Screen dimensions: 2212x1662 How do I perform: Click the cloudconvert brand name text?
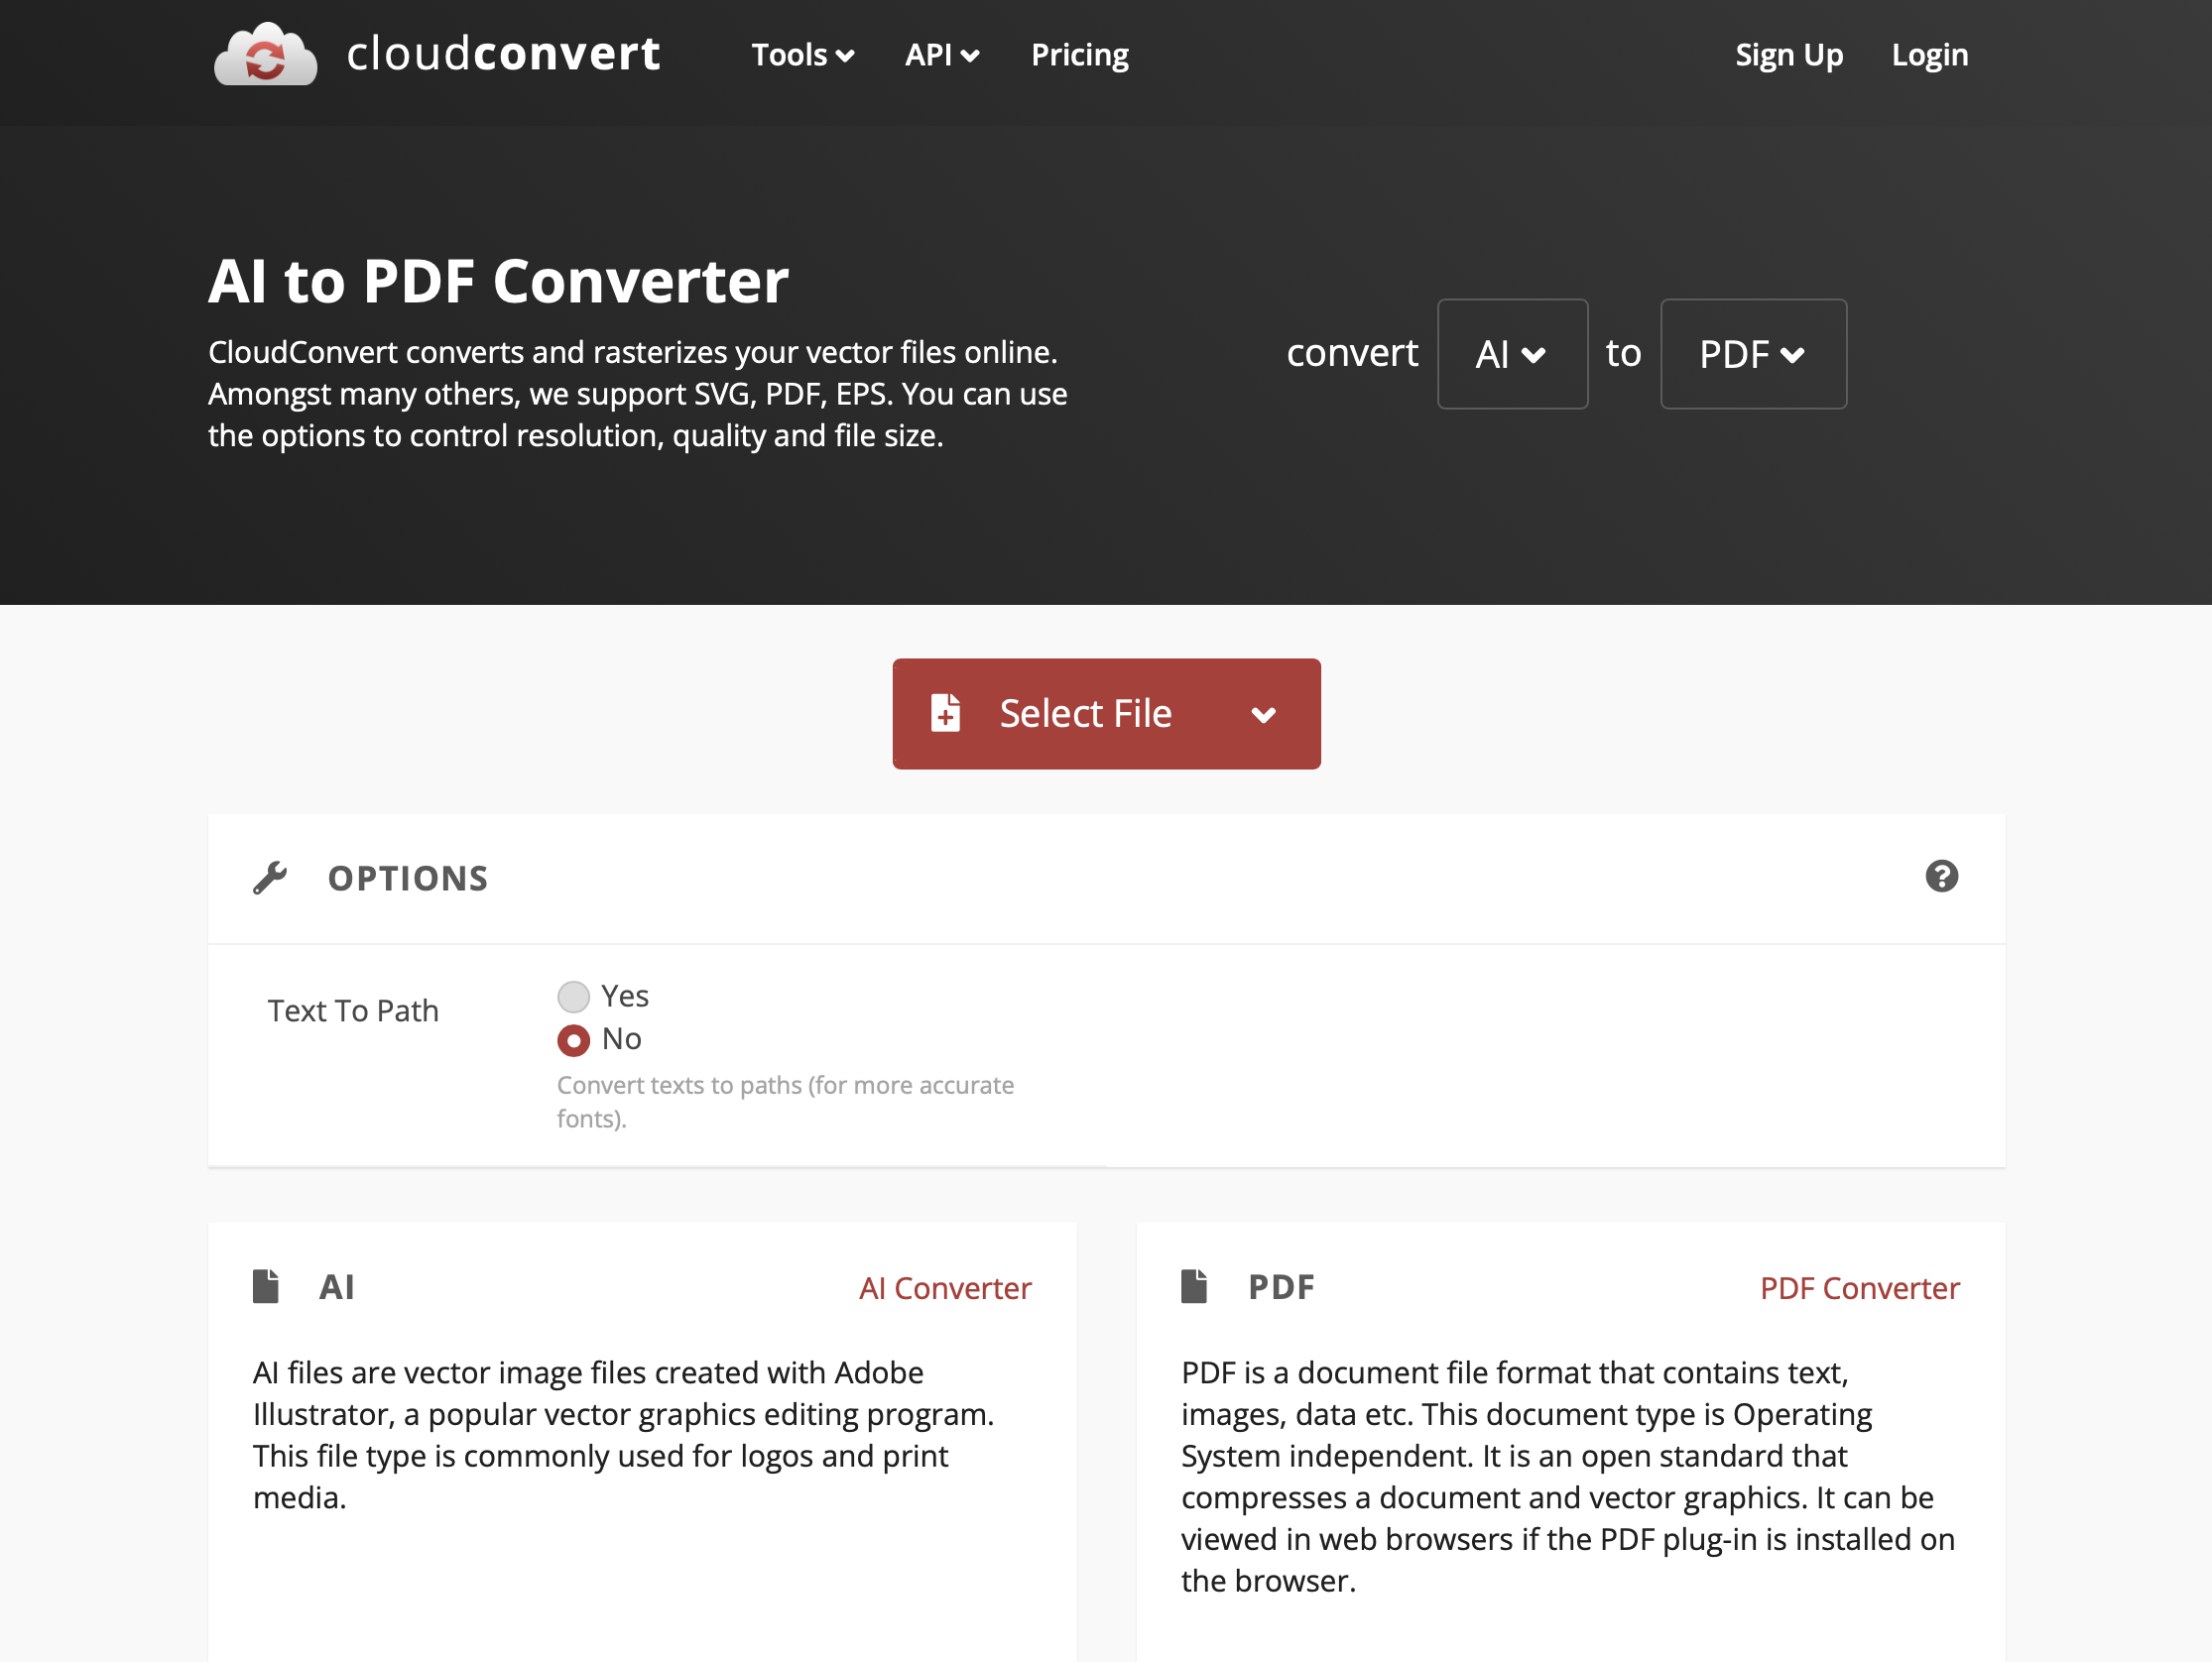pos(503,54)
